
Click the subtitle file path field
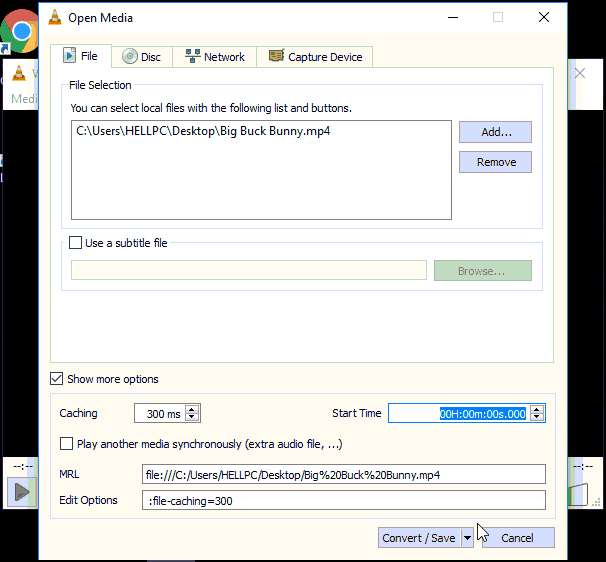[x=249, y=270]
